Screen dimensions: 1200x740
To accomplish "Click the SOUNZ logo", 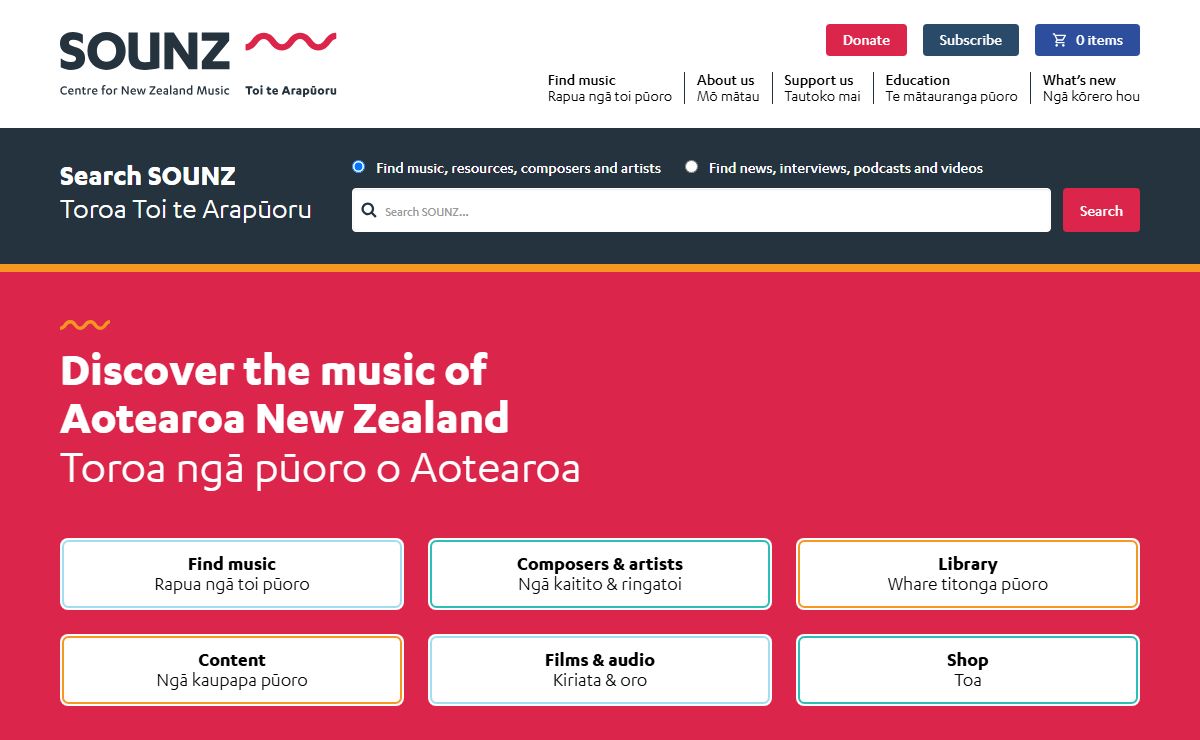I will (145, 52).
